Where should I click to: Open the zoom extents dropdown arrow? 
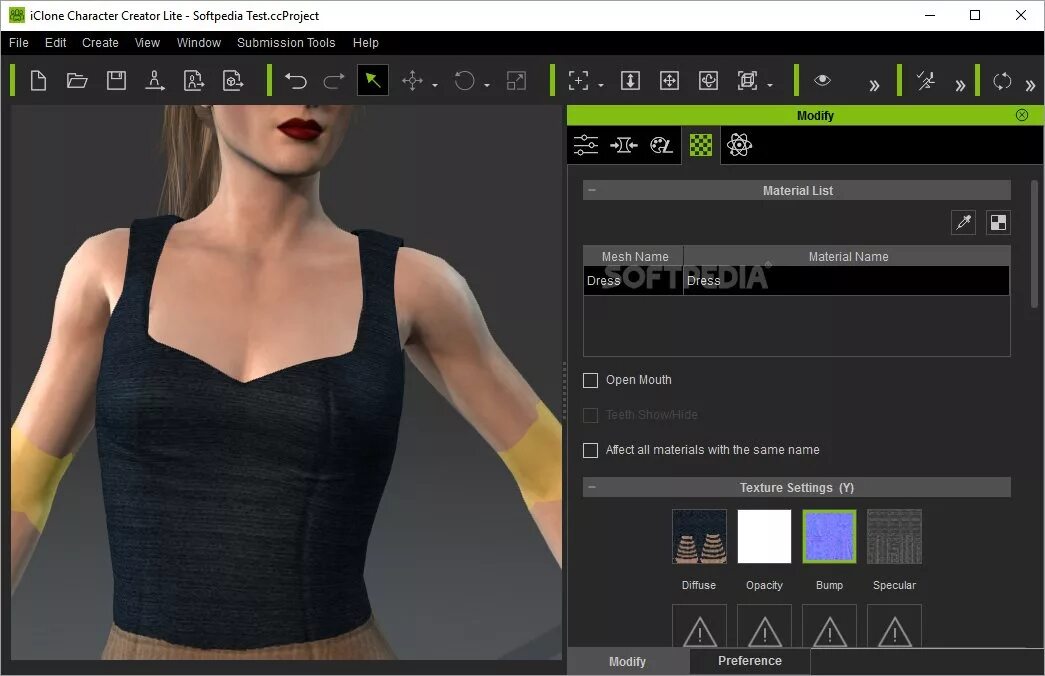[x=770, y=85]
